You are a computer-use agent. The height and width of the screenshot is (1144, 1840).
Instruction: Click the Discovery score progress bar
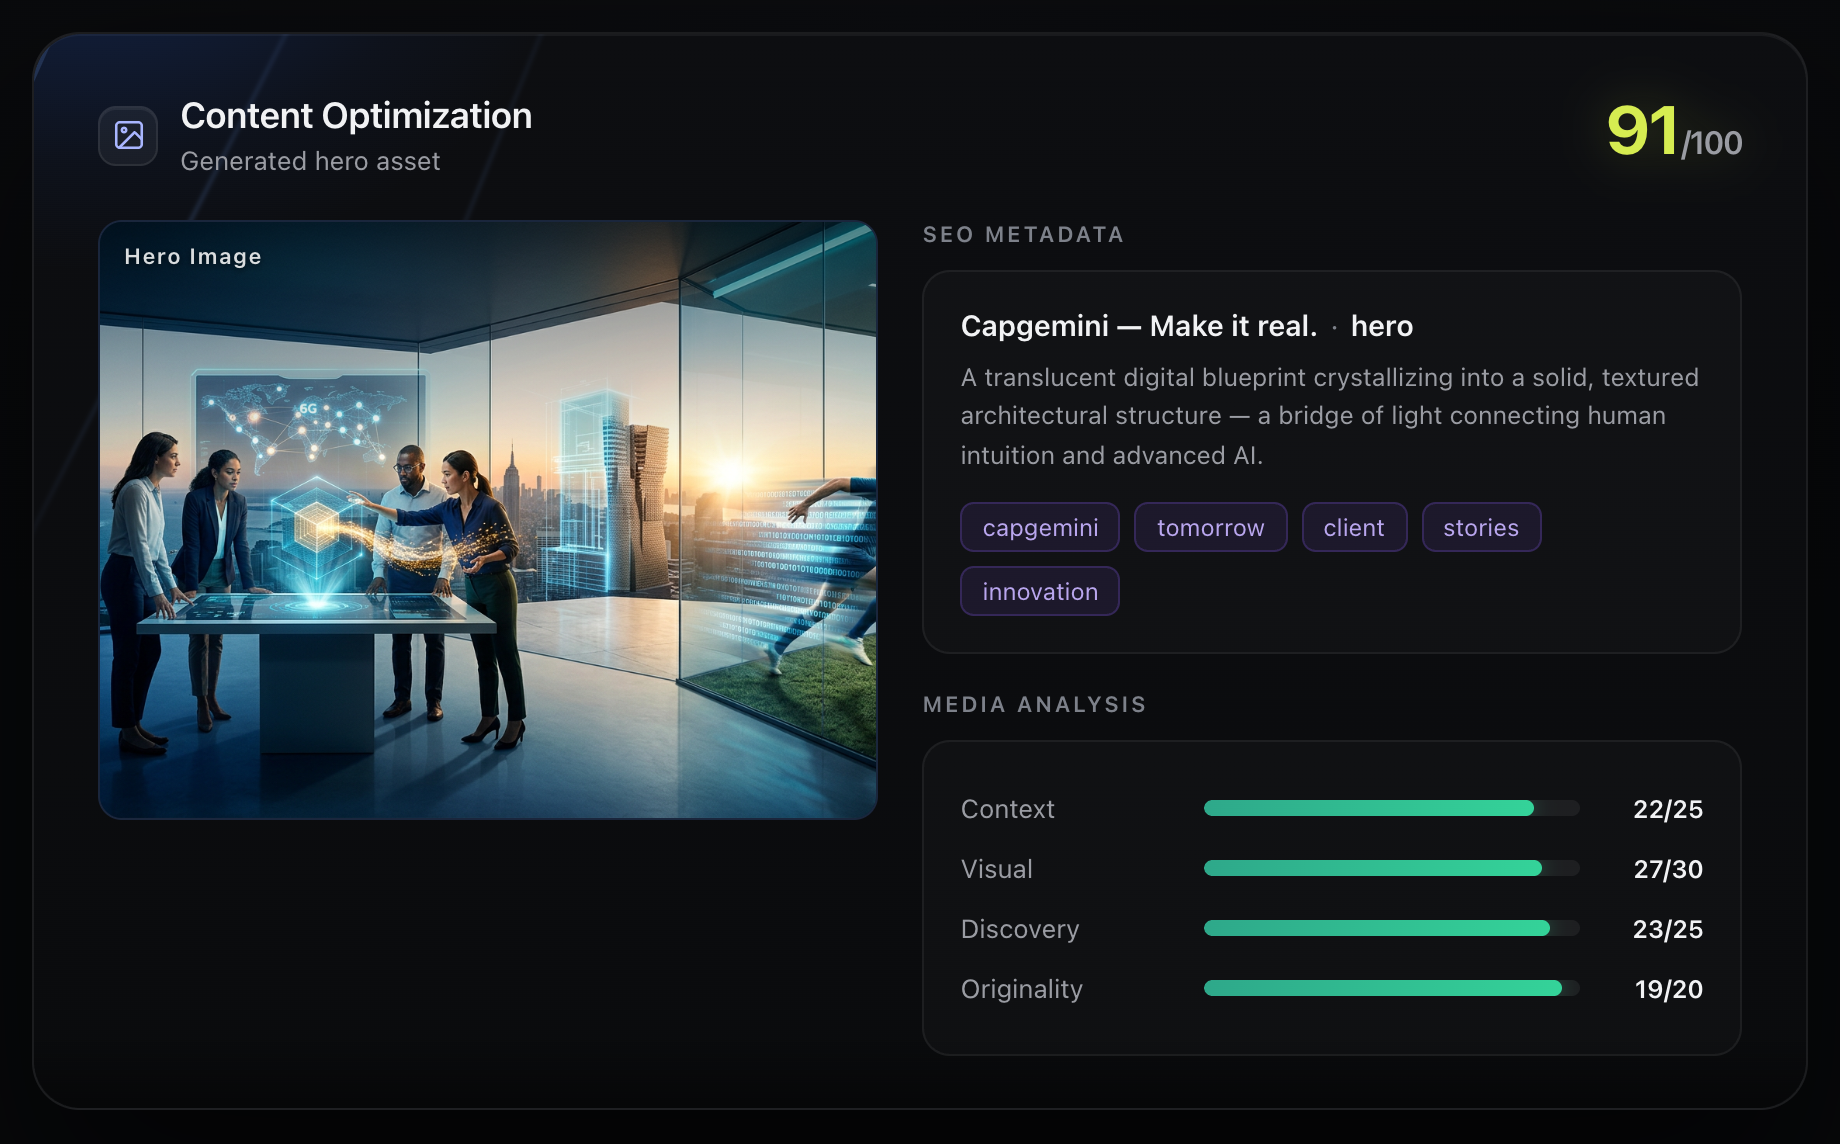tap(1391, 928)
